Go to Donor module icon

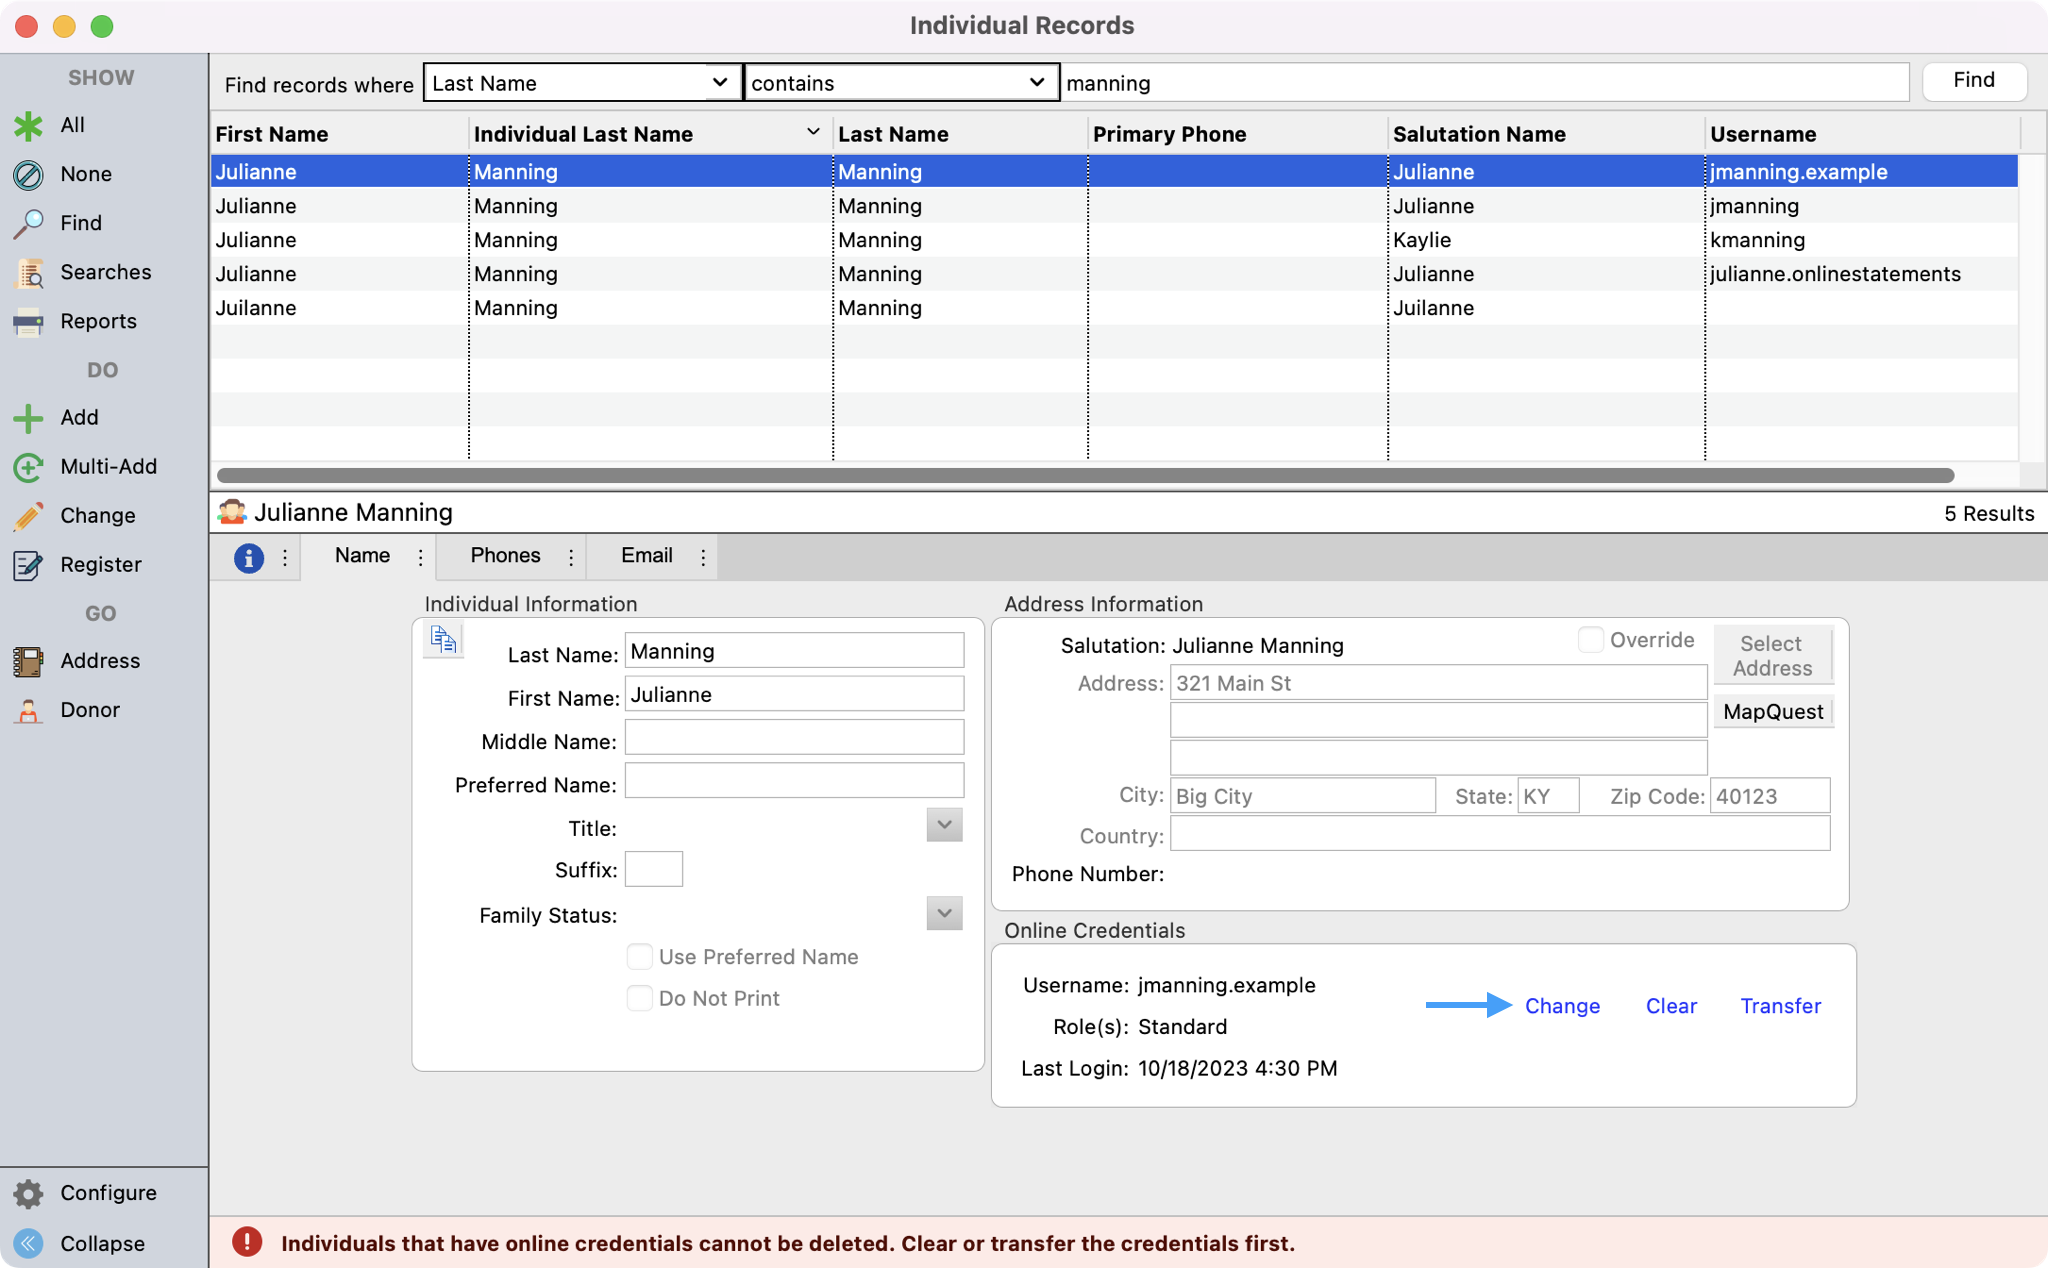point(28,710)
